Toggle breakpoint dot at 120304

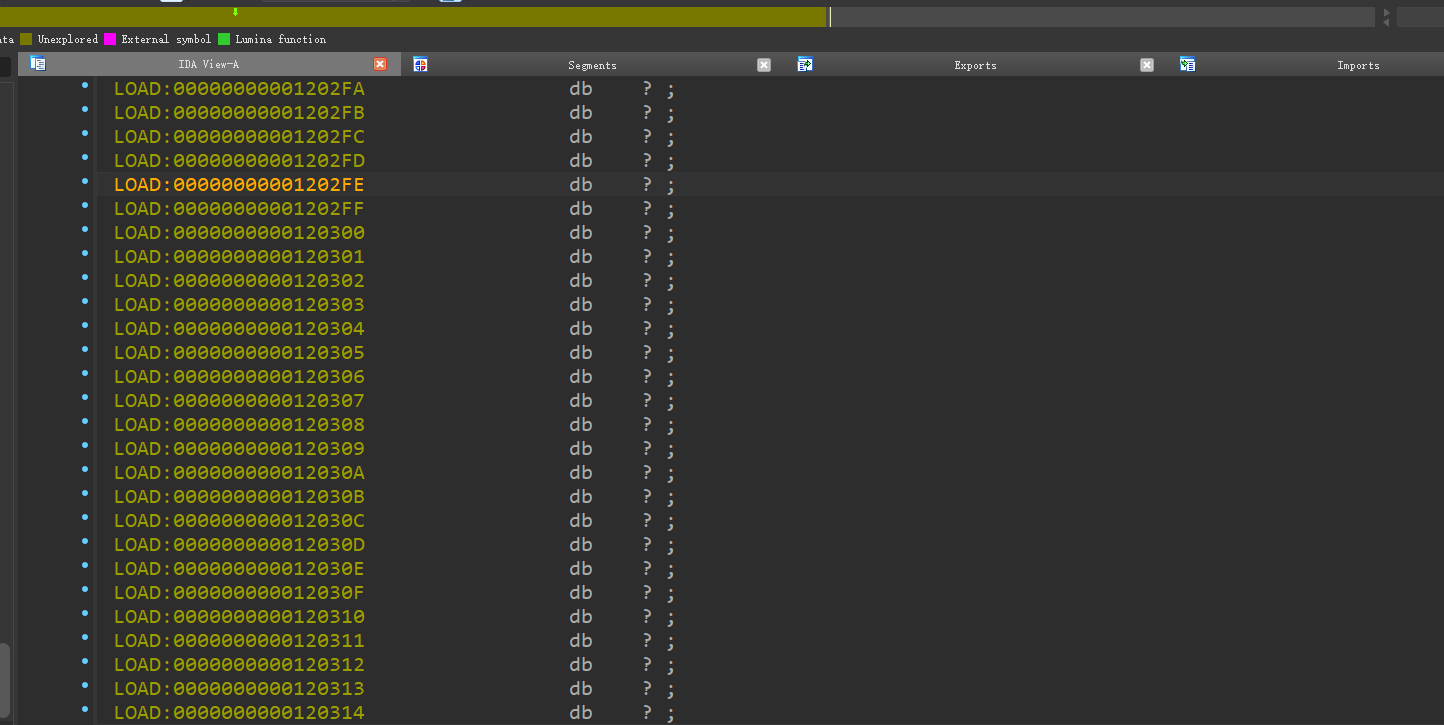tap(85, 326)
